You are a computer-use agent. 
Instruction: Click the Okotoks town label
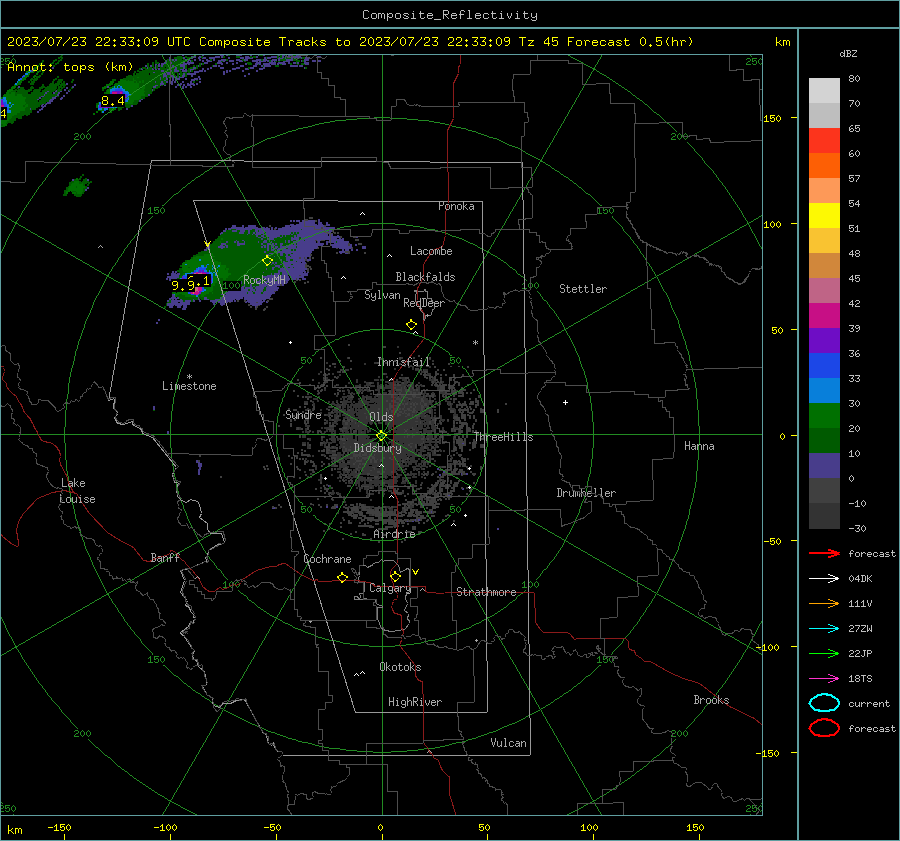400,667
